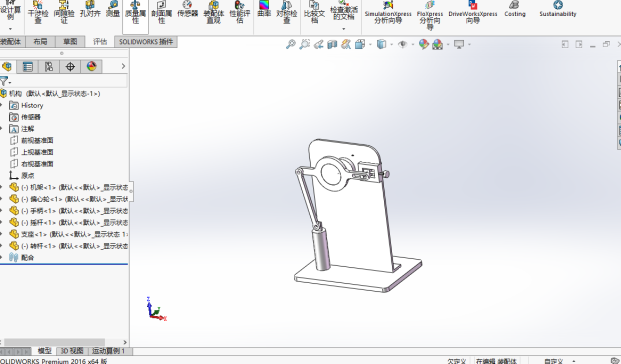Click the 孔对齐 hole alignment tool
This screenshot has width=621, height=364.
(x=90, y=10)
